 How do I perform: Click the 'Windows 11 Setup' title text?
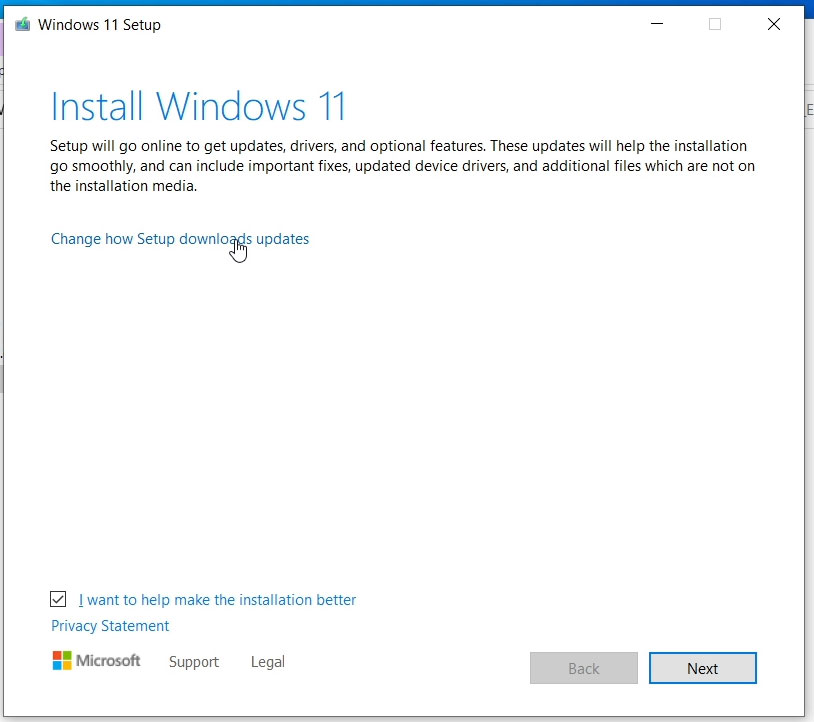pyautogui.click(x=99, y=25)
